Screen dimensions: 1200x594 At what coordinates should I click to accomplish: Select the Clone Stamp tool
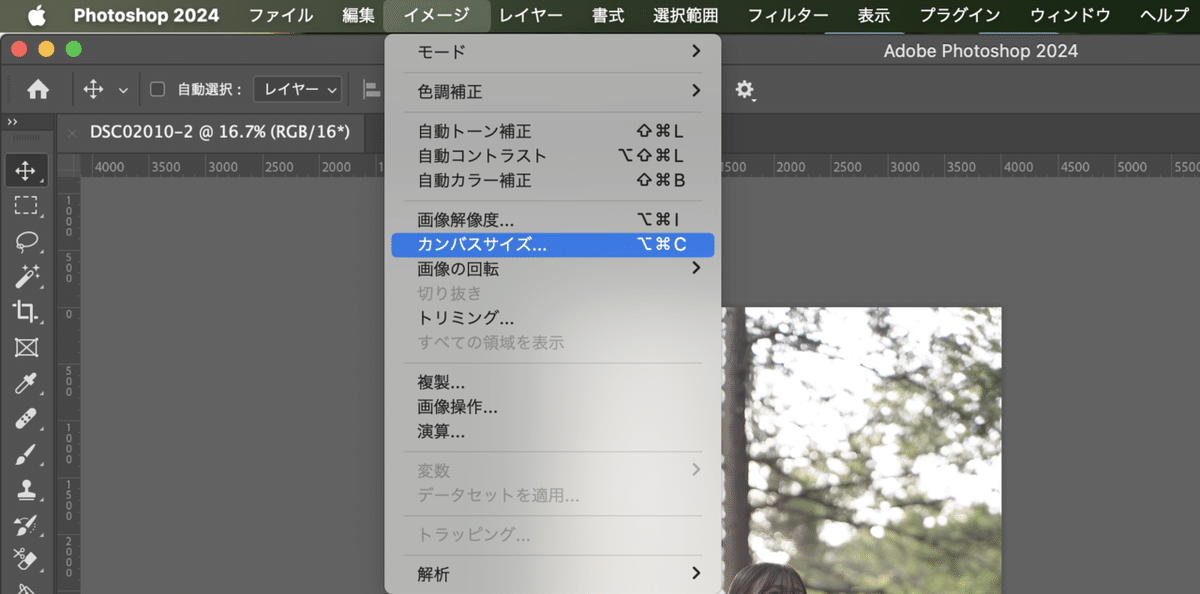25,490
